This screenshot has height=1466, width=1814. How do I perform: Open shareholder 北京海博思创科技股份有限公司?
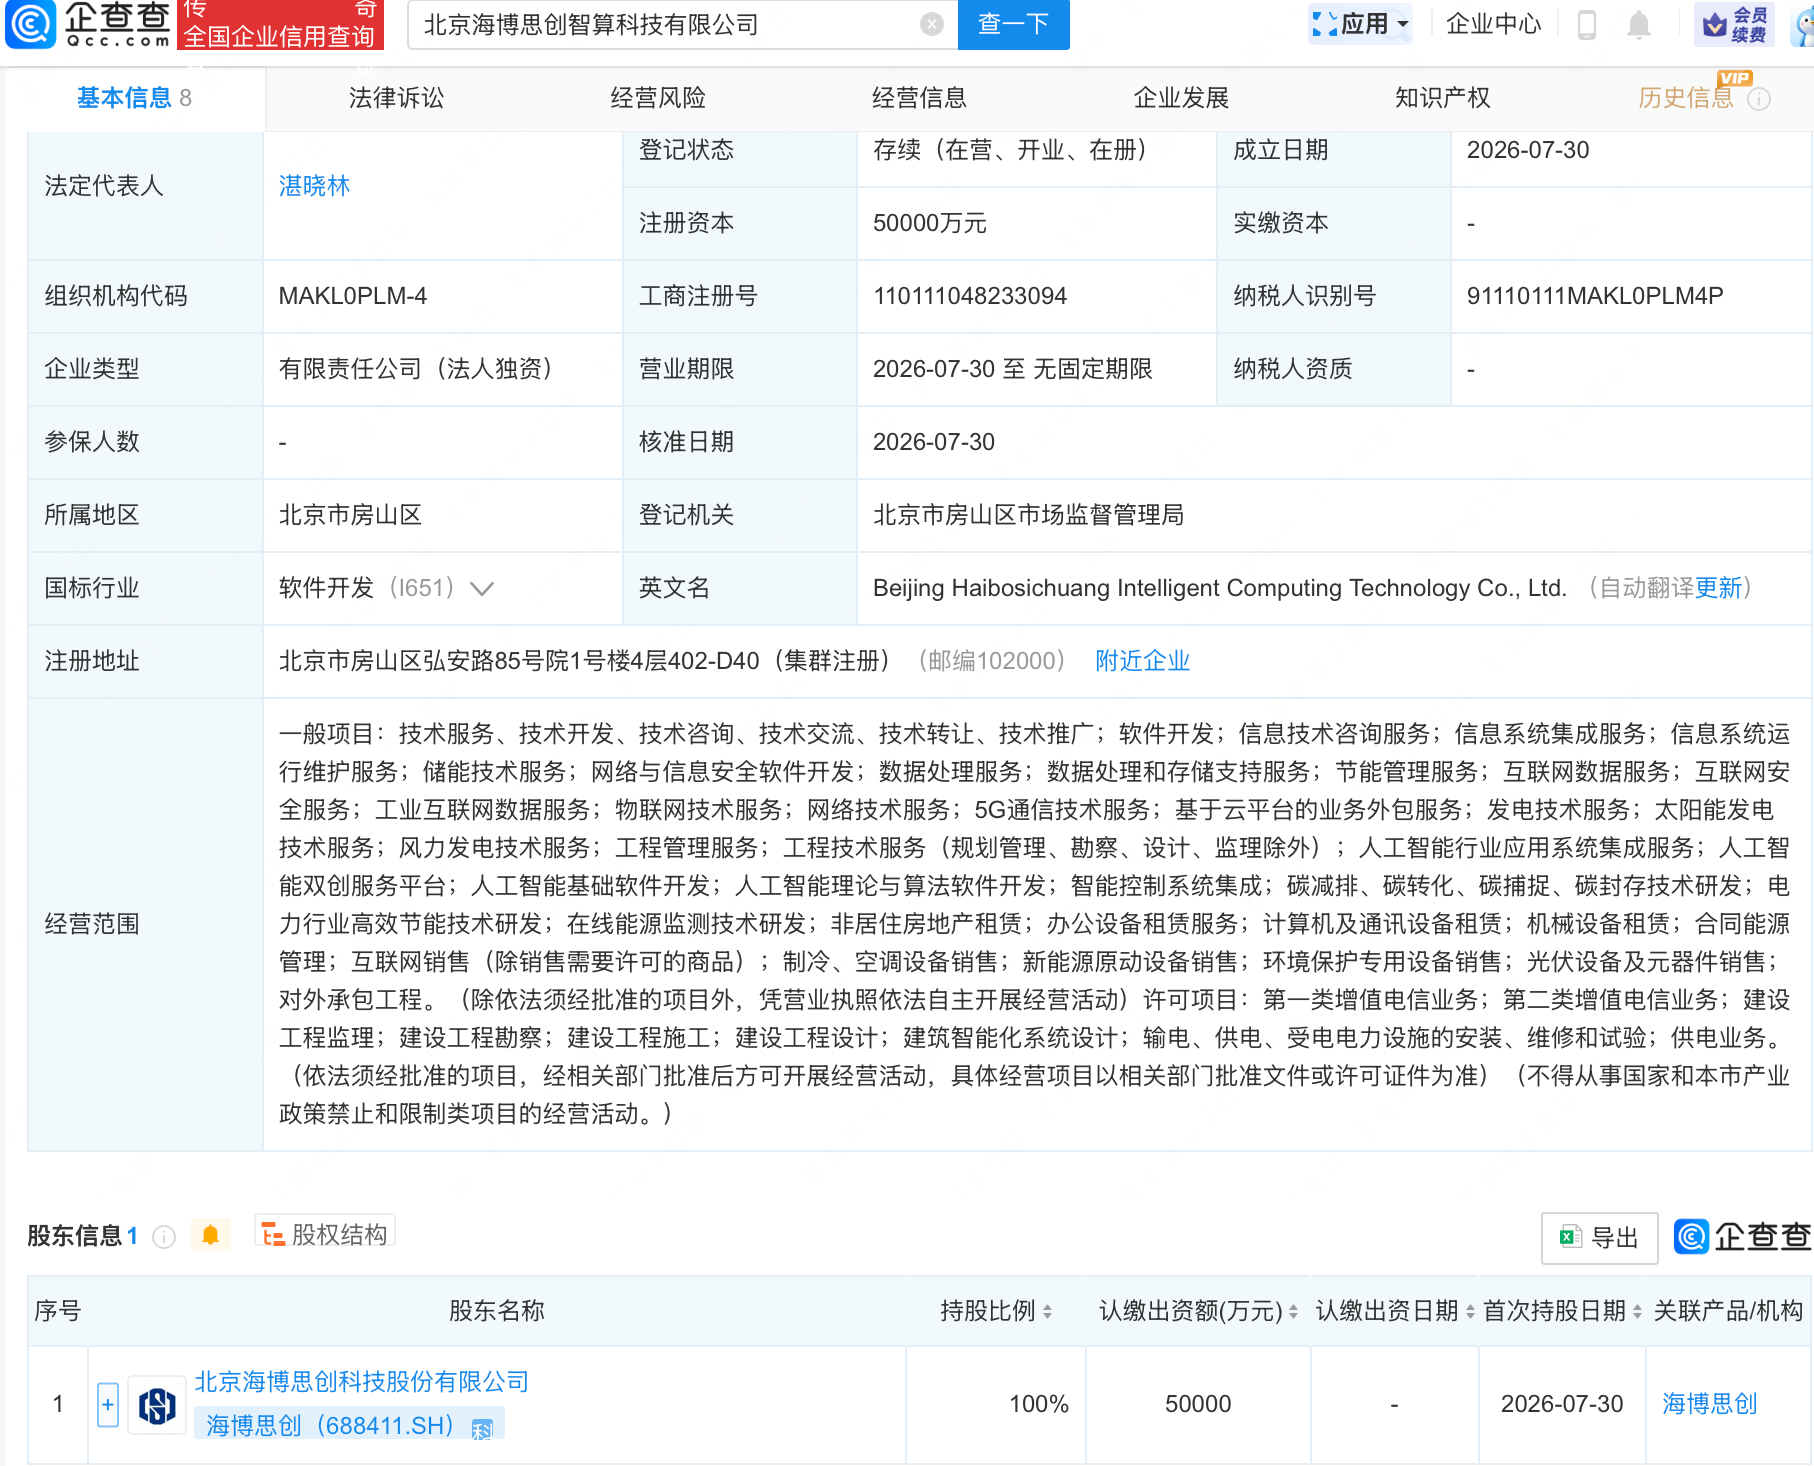[361, 1382]
